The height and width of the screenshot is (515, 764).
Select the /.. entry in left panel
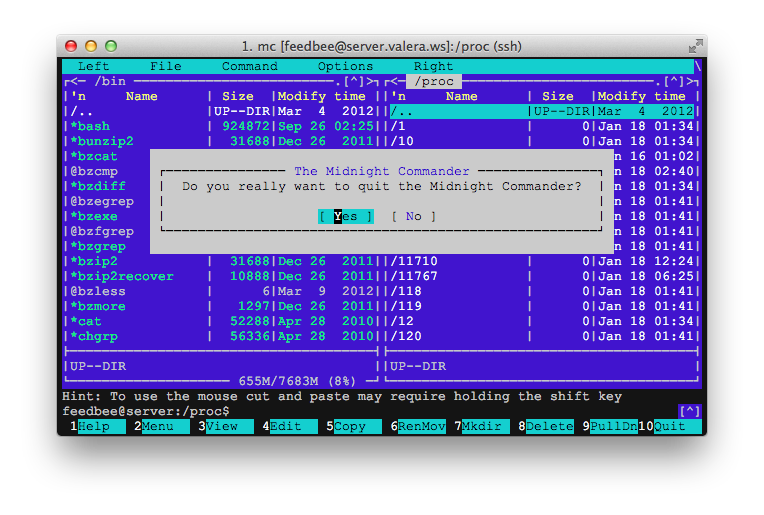click(x=221, y=111)
